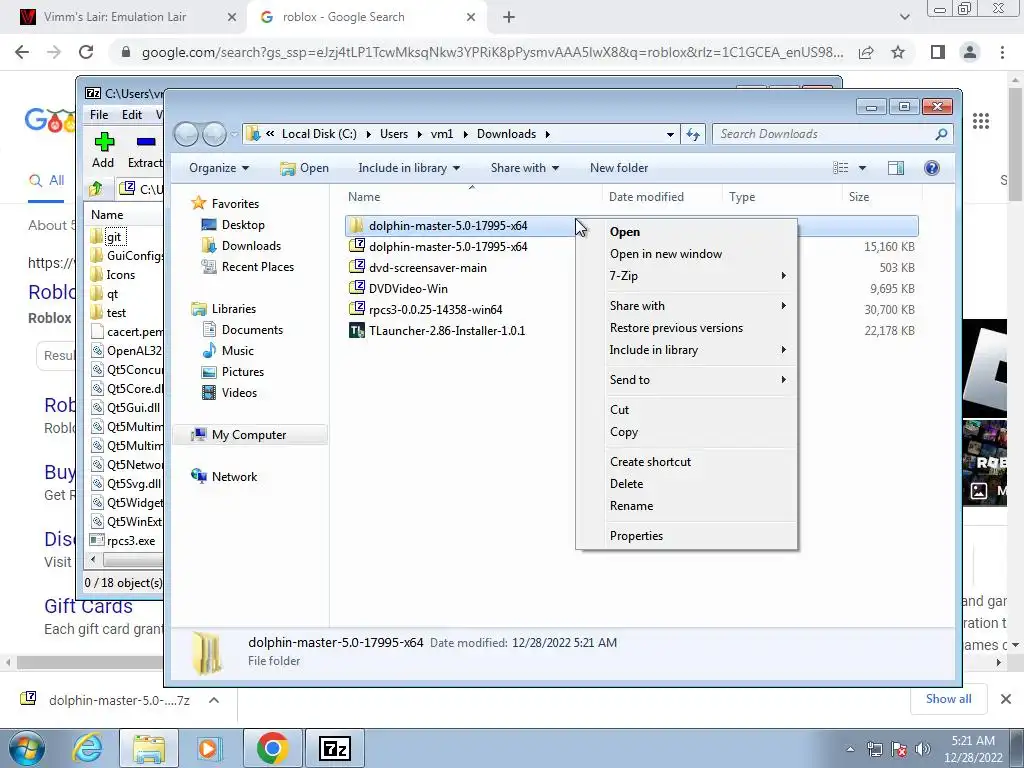Toggle the preview pane icon
1024x768 pixels.
(895, 168)
